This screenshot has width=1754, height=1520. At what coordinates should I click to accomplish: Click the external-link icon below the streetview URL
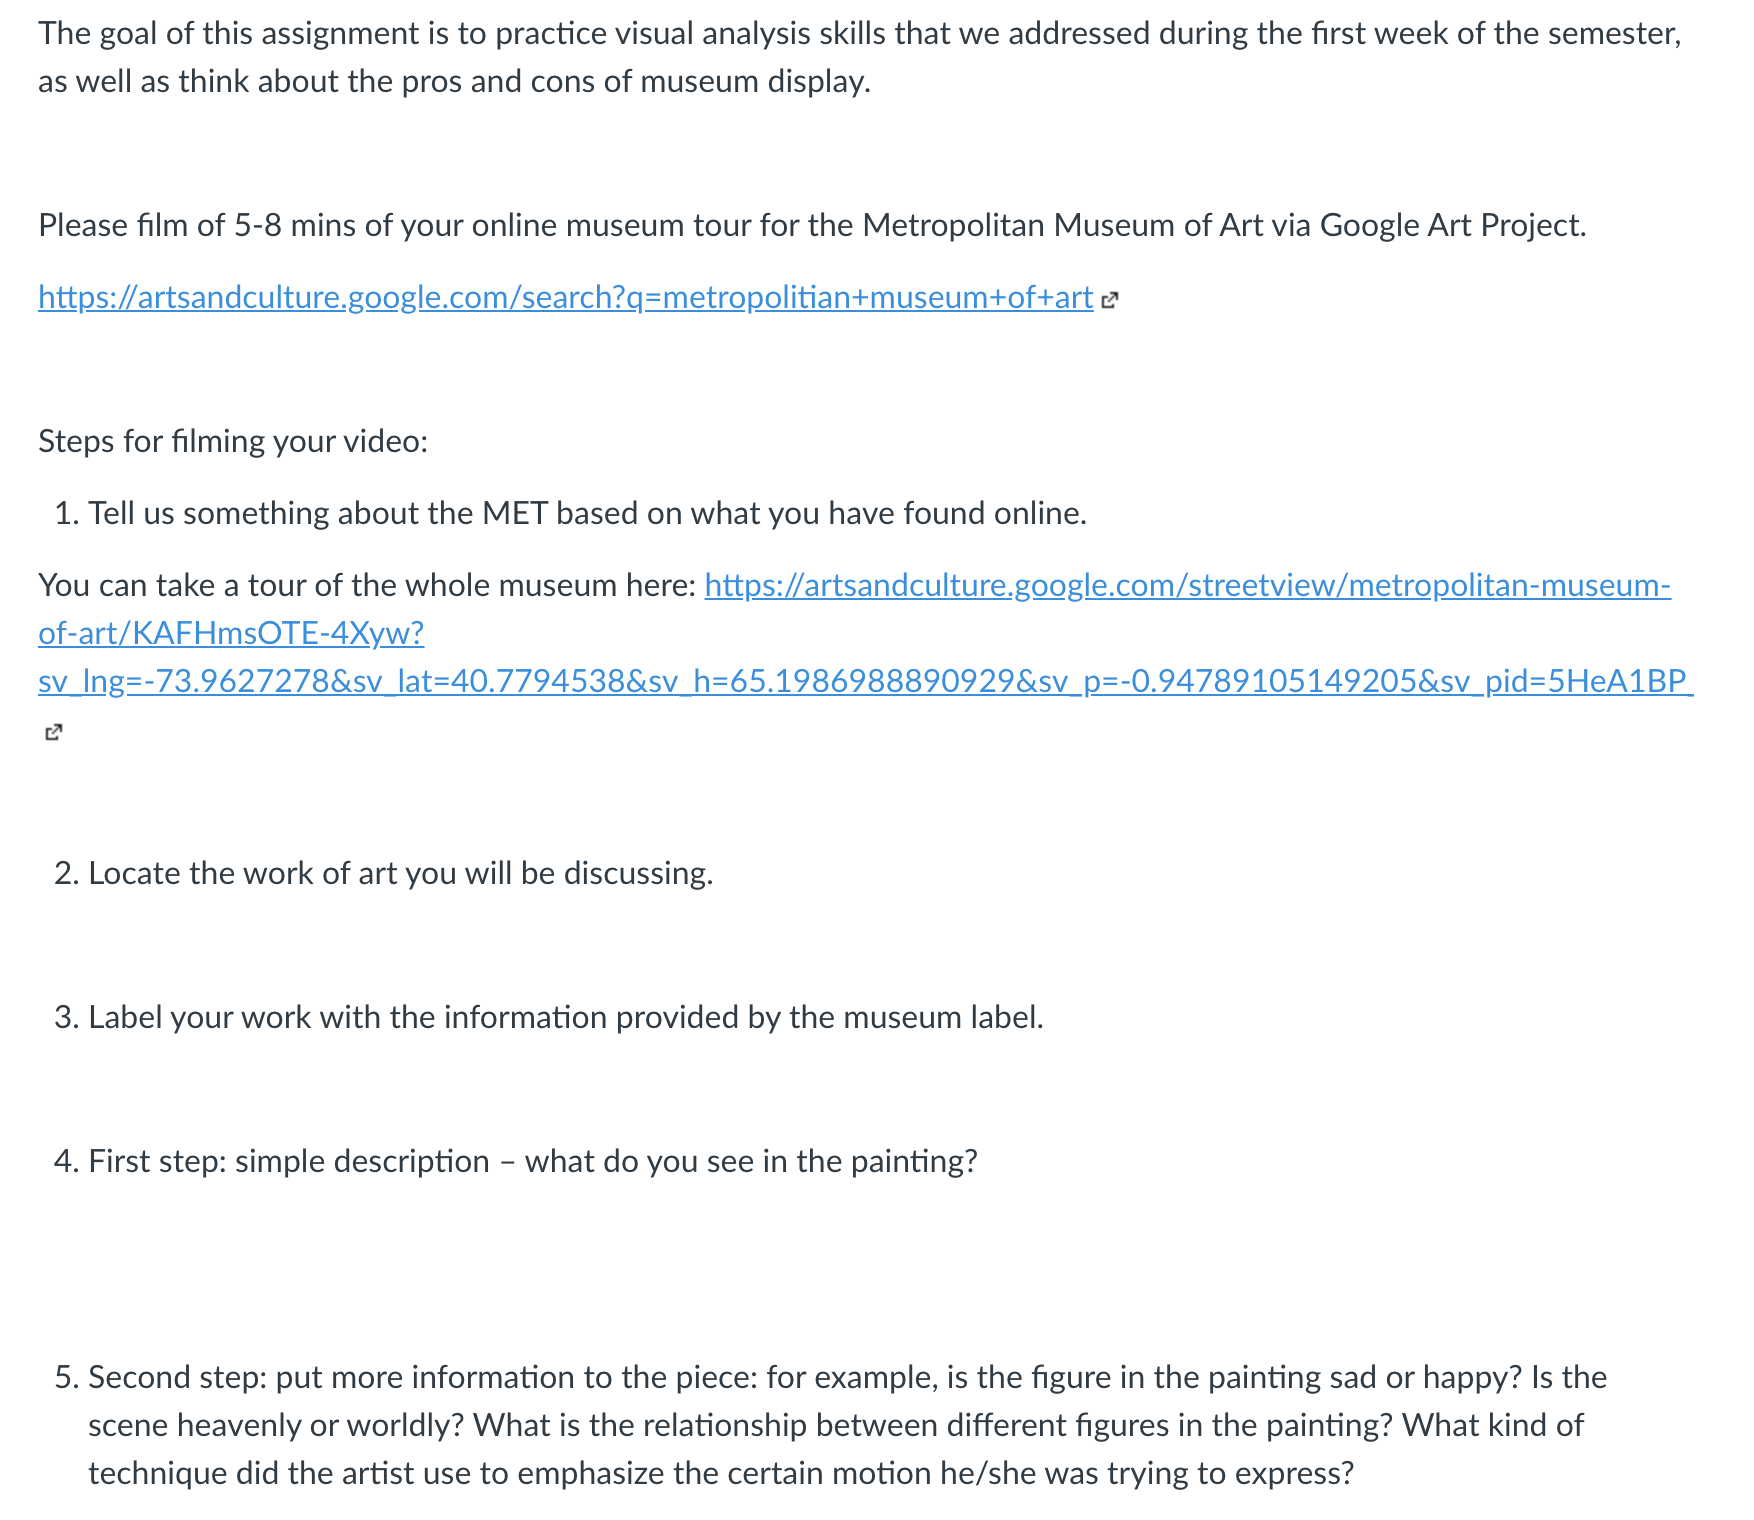54,732
